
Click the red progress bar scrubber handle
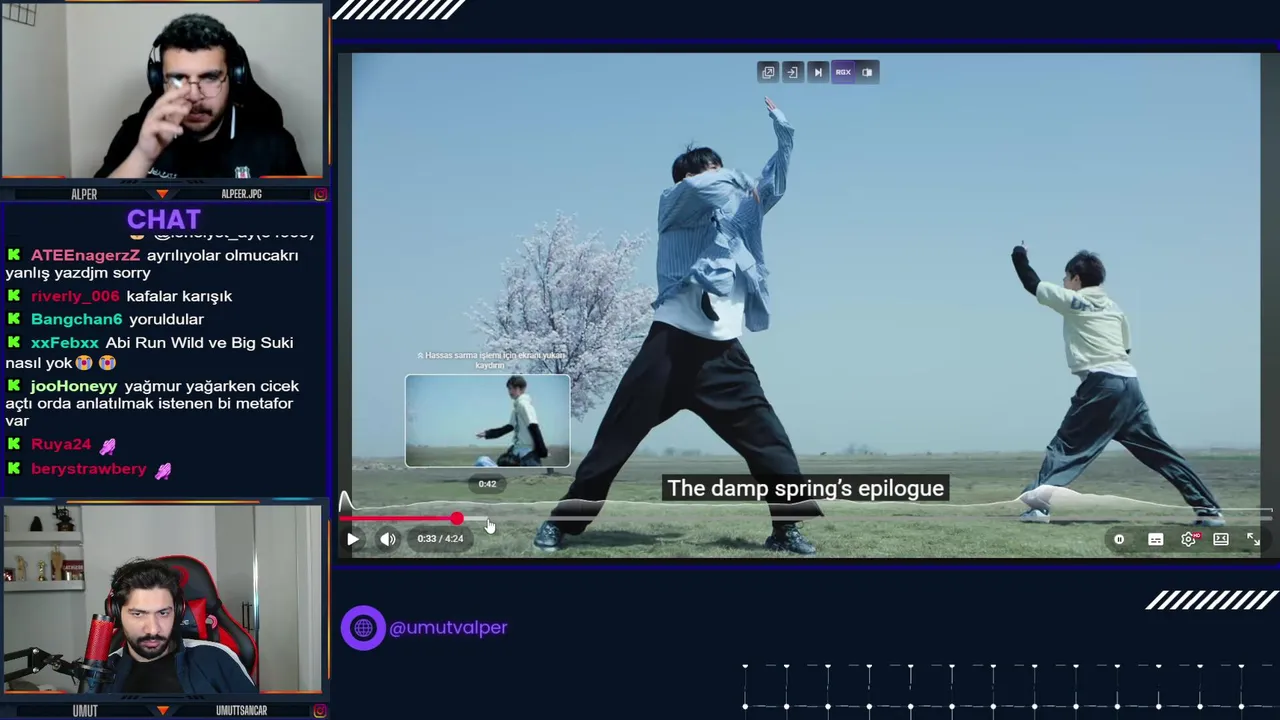click(x=457, y=518)
